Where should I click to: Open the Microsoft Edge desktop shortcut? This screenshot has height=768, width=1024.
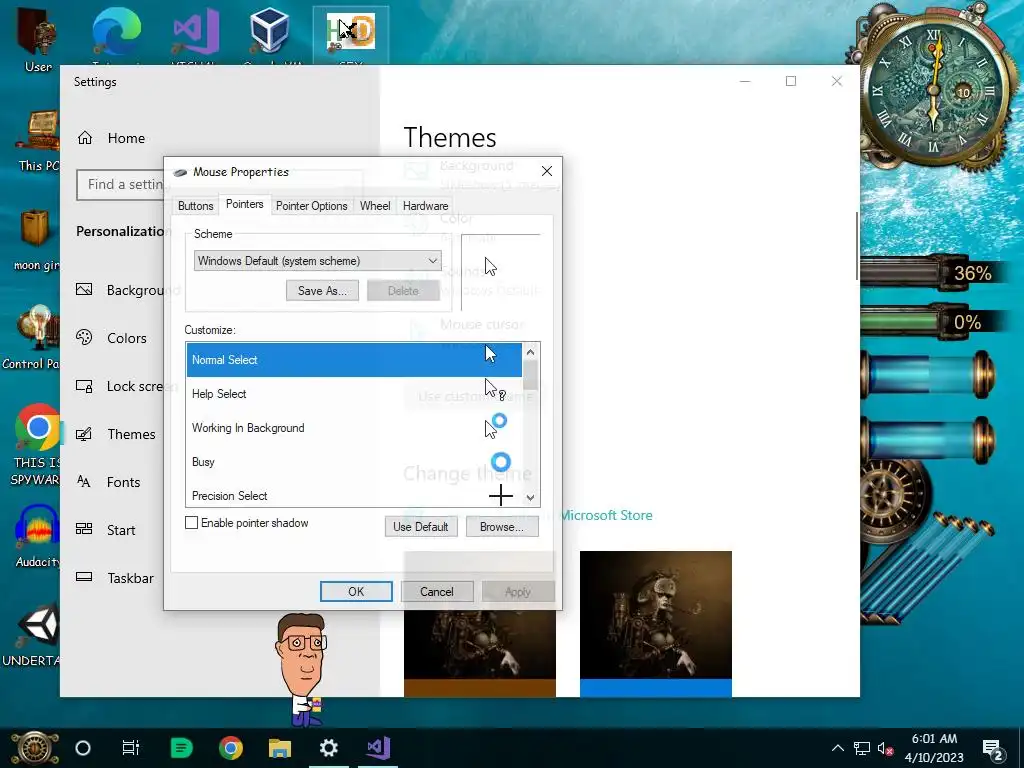tap(117, 33)
